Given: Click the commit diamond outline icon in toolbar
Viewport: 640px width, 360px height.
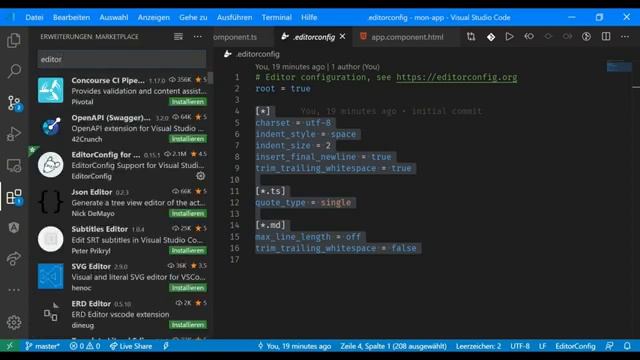Looking at the screenshot, I should 548,36.
